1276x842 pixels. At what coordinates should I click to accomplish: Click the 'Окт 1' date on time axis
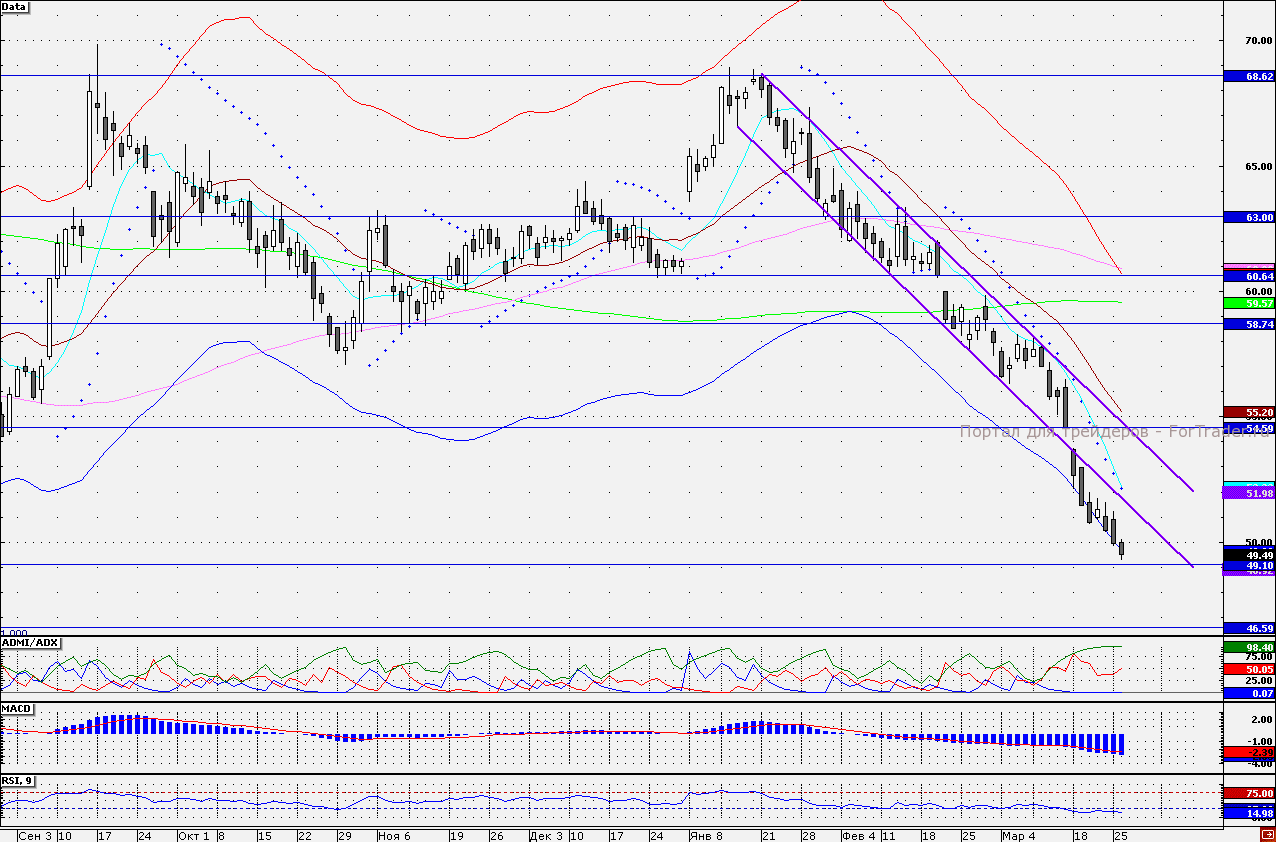193,835
